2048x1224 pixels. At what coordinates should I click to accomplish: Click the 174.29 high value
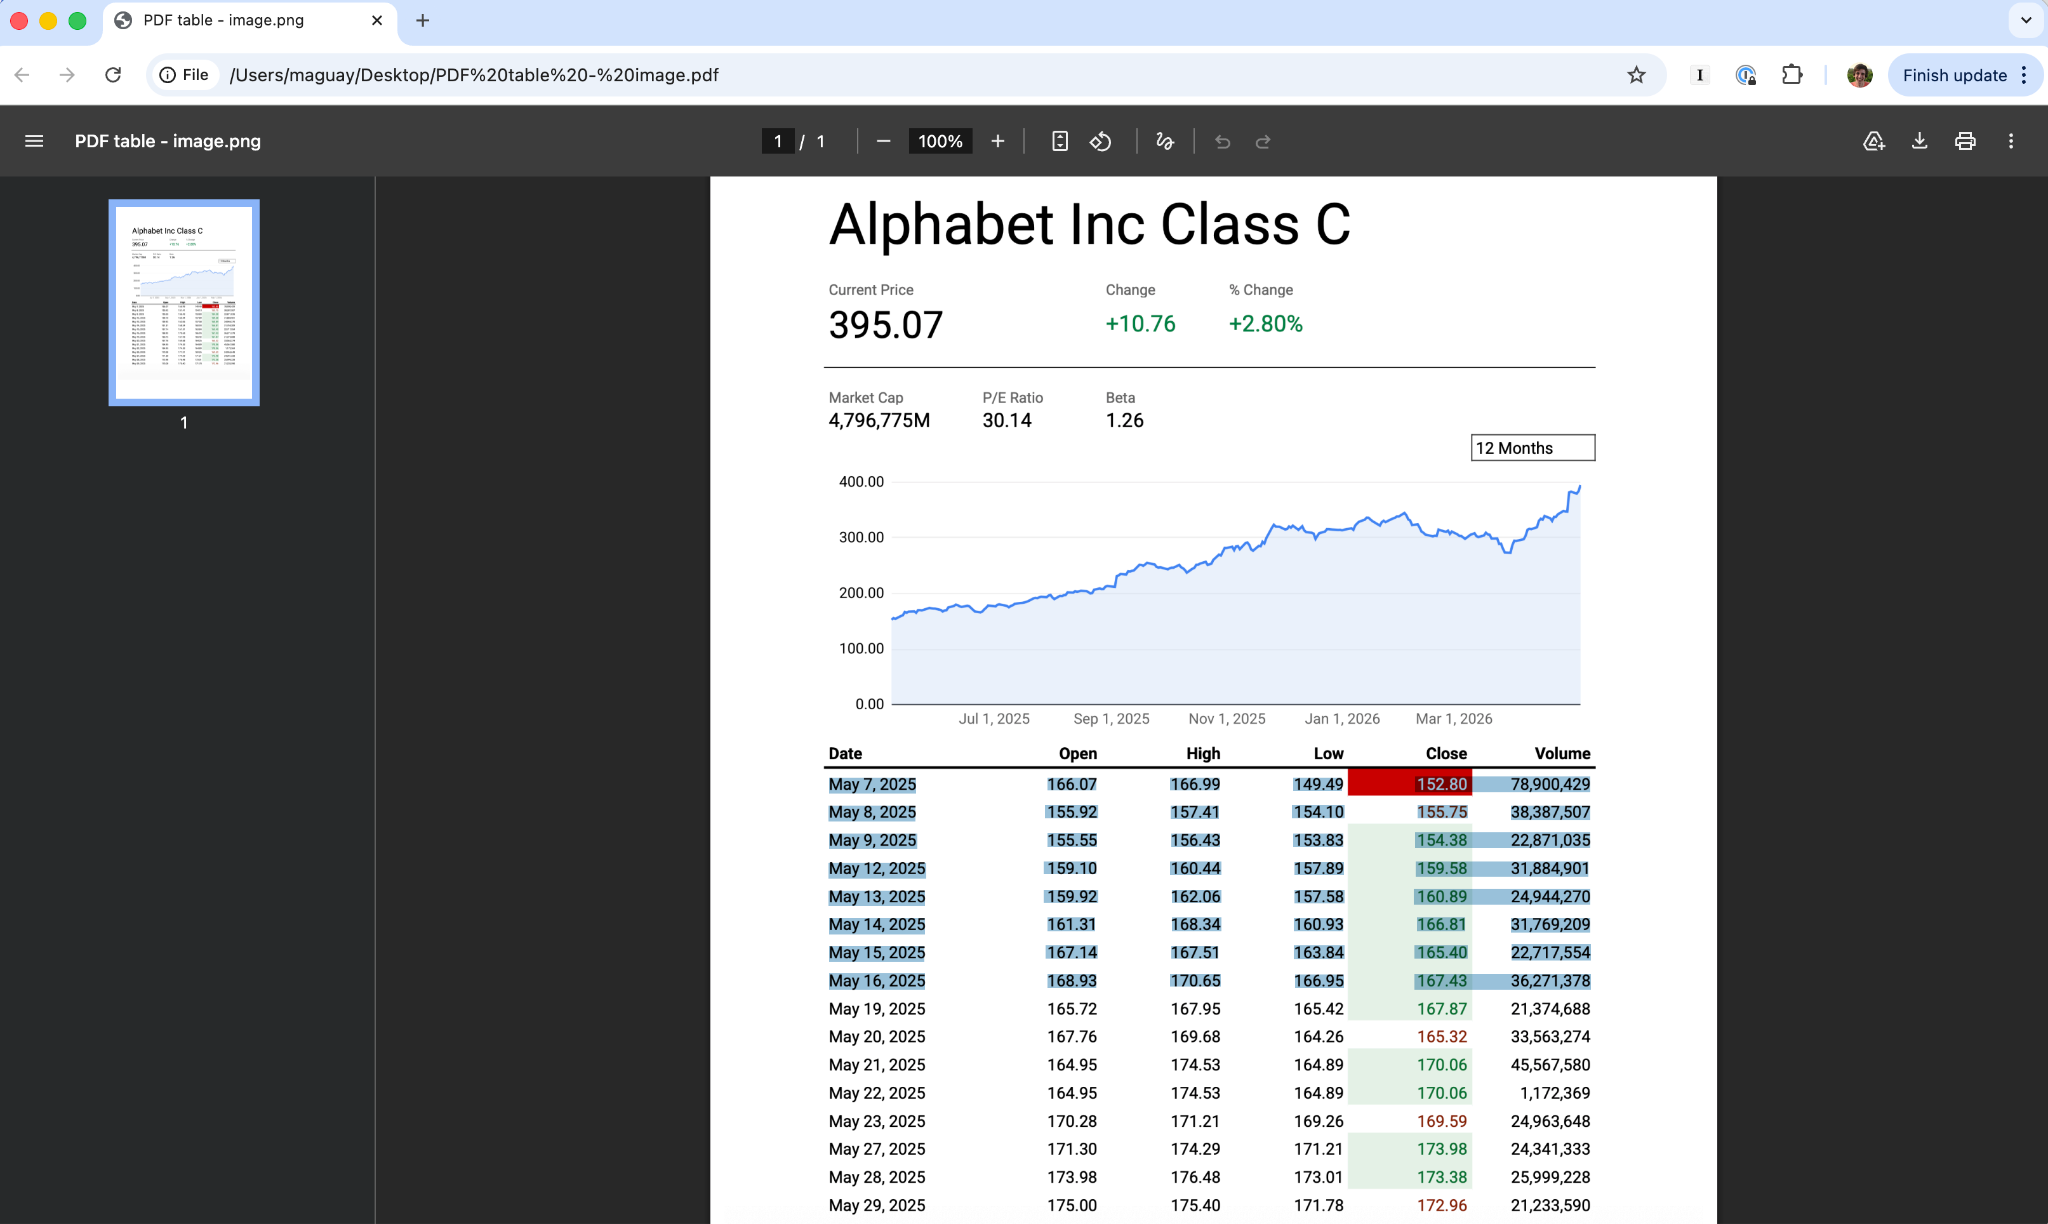1195,1150
